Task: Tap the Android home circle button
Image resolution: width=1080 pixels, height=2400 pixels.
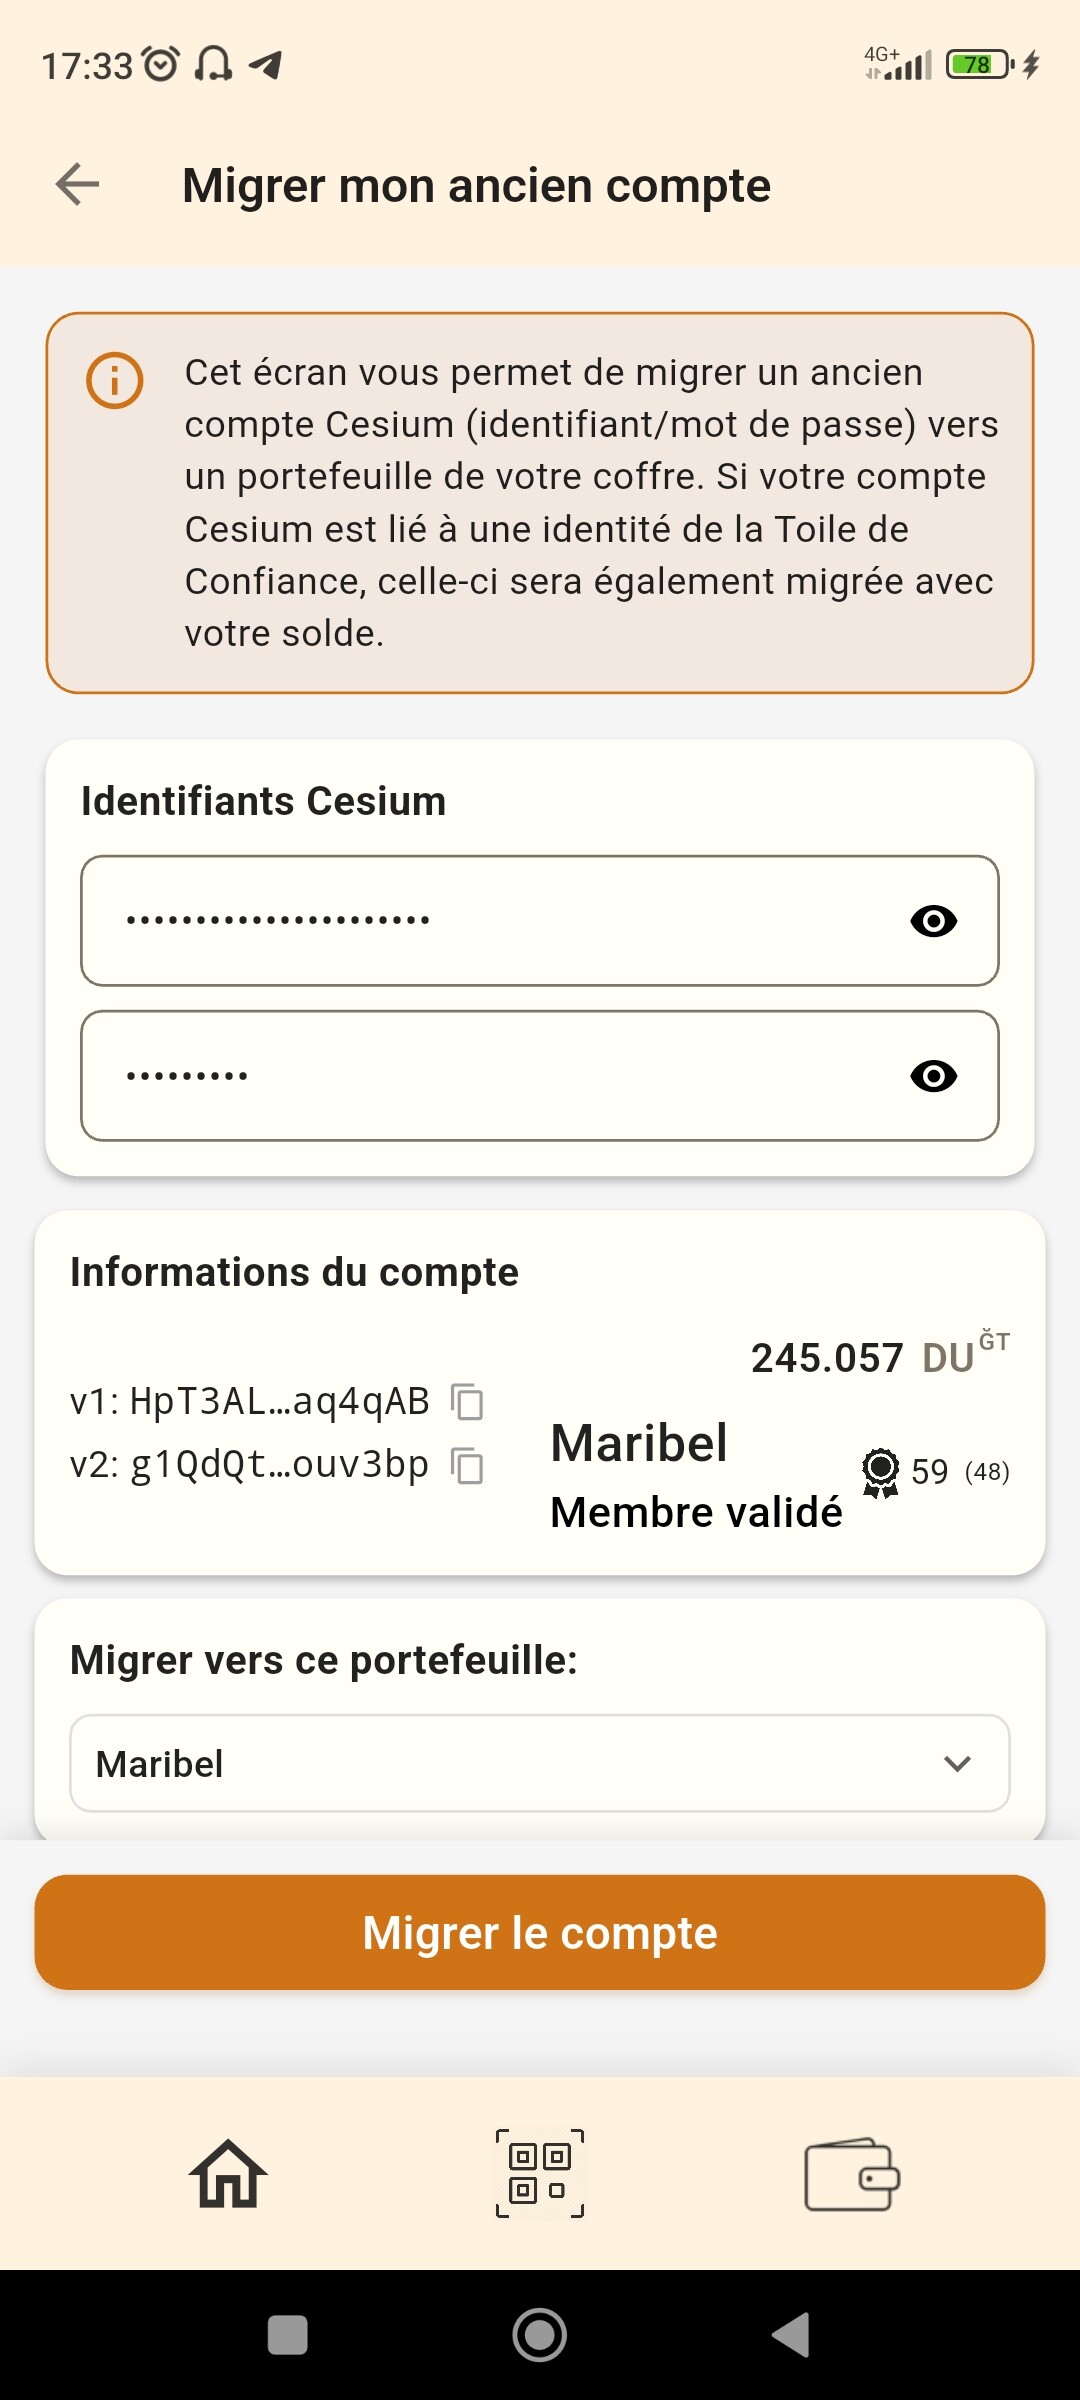Action: pyautogui.click(x=540, y=2336)
